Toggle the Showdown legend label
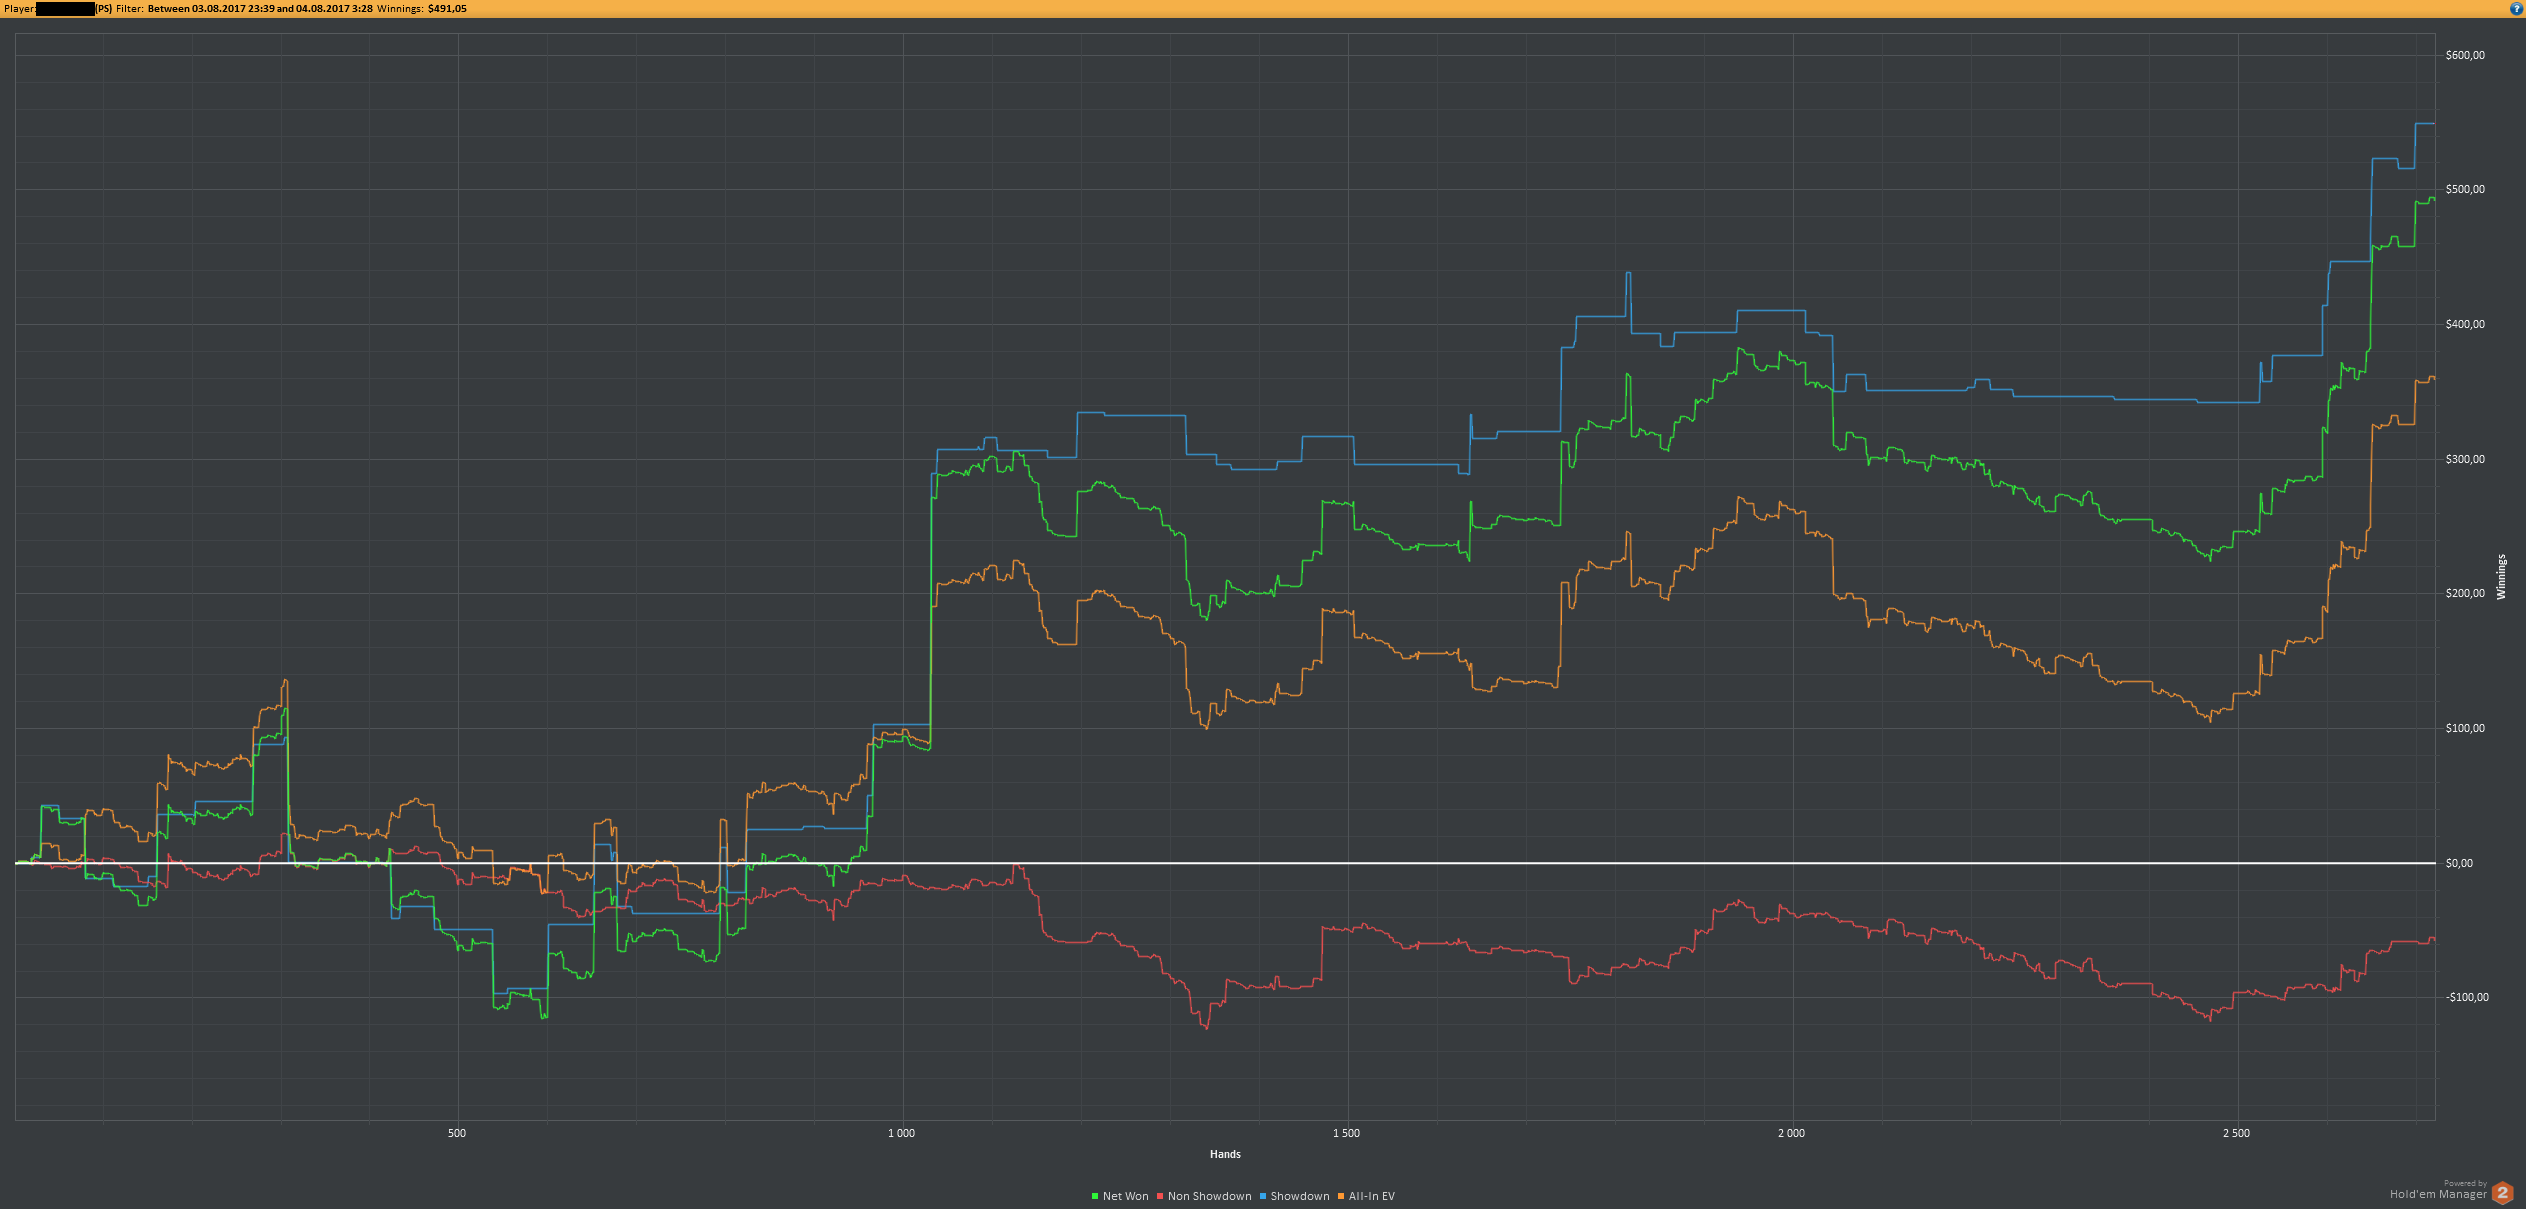Screen dimensions: 2526x1209 [x=1299, y=1196]
